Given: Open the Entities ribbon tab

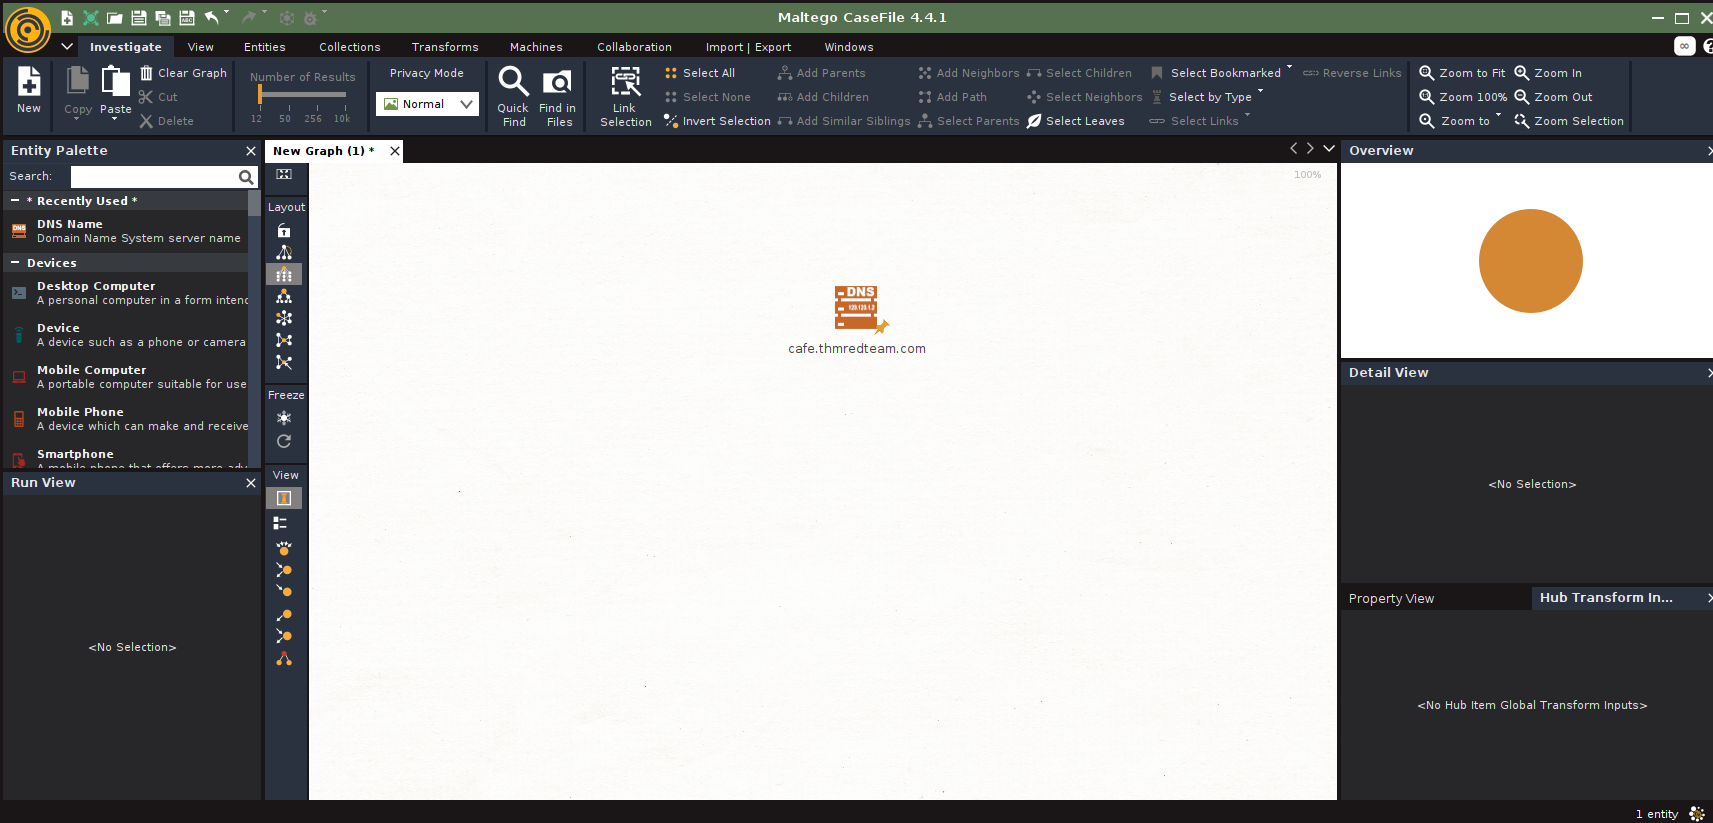Looking at the screenshot, I should click(x=265, y=47).
